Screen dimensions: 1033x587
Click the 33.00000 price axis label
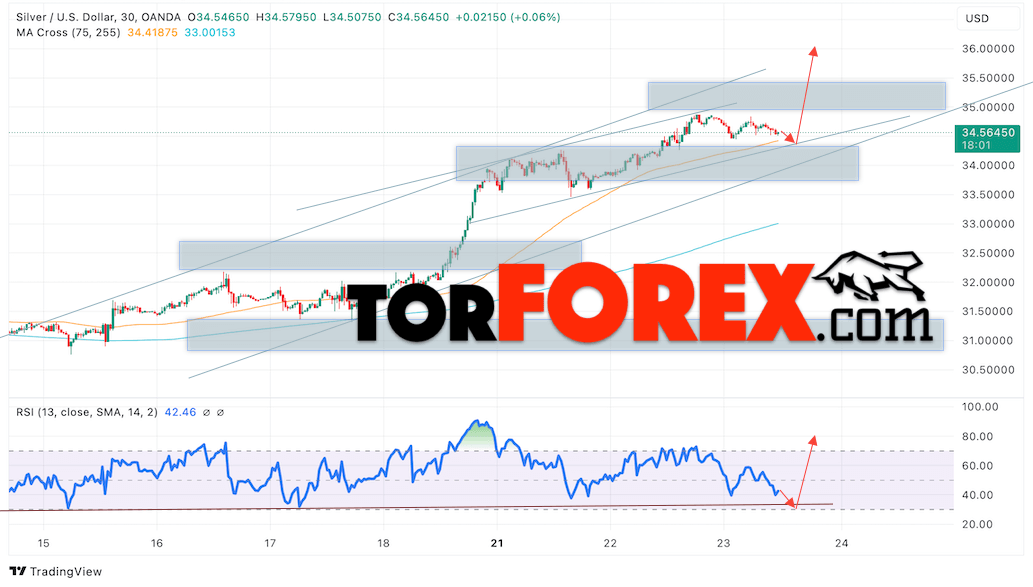point(988,224)
